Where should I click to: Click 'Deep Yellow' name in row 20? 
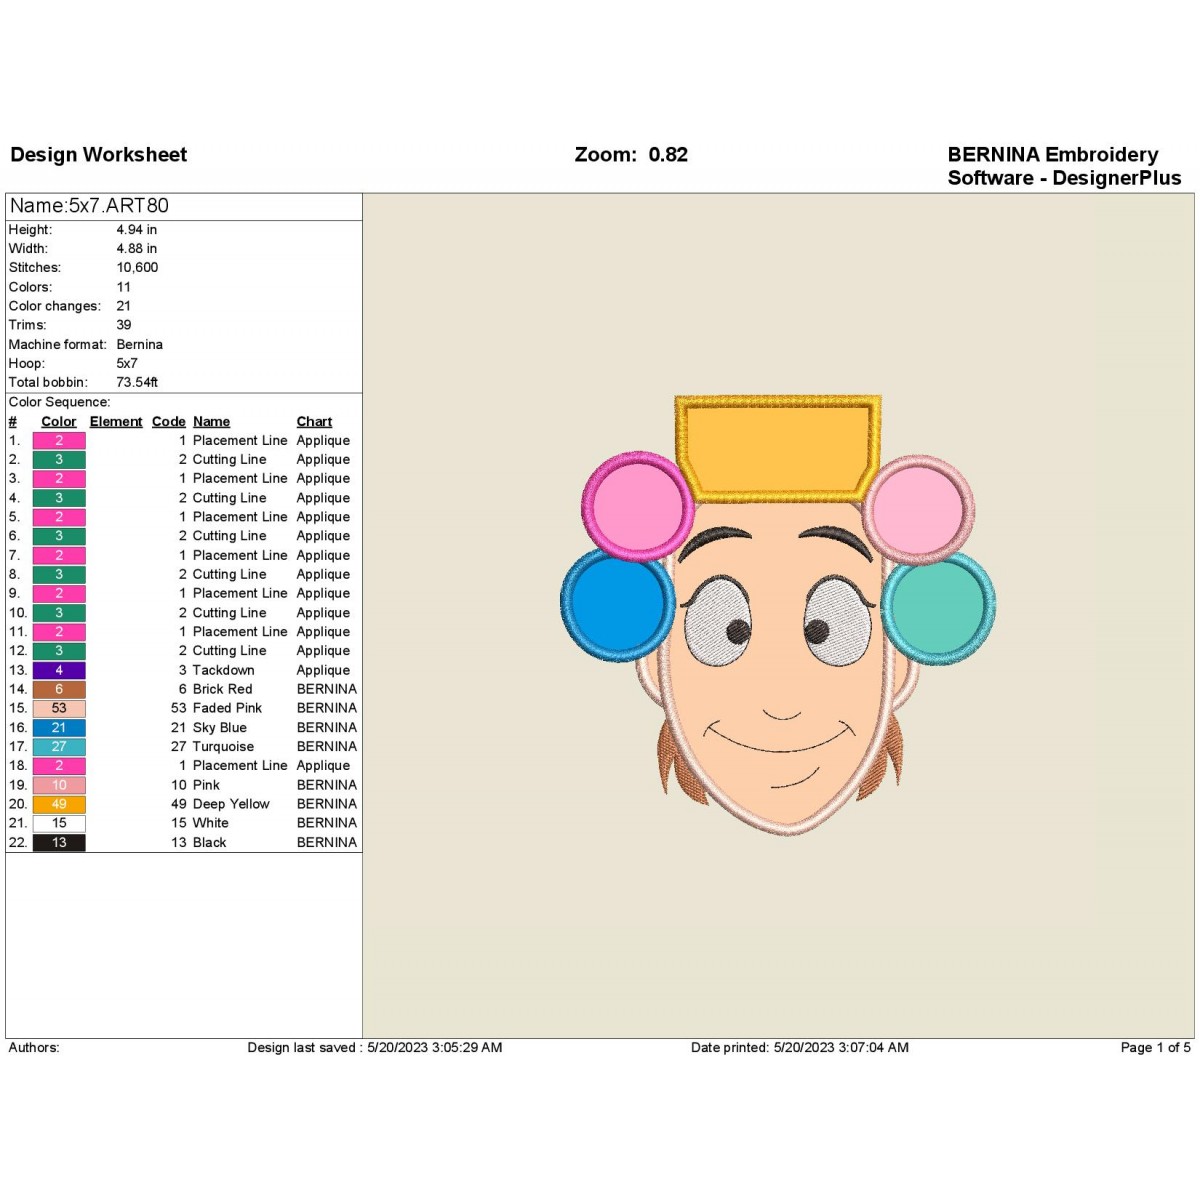pyautogui.click(x=231, y=805)
